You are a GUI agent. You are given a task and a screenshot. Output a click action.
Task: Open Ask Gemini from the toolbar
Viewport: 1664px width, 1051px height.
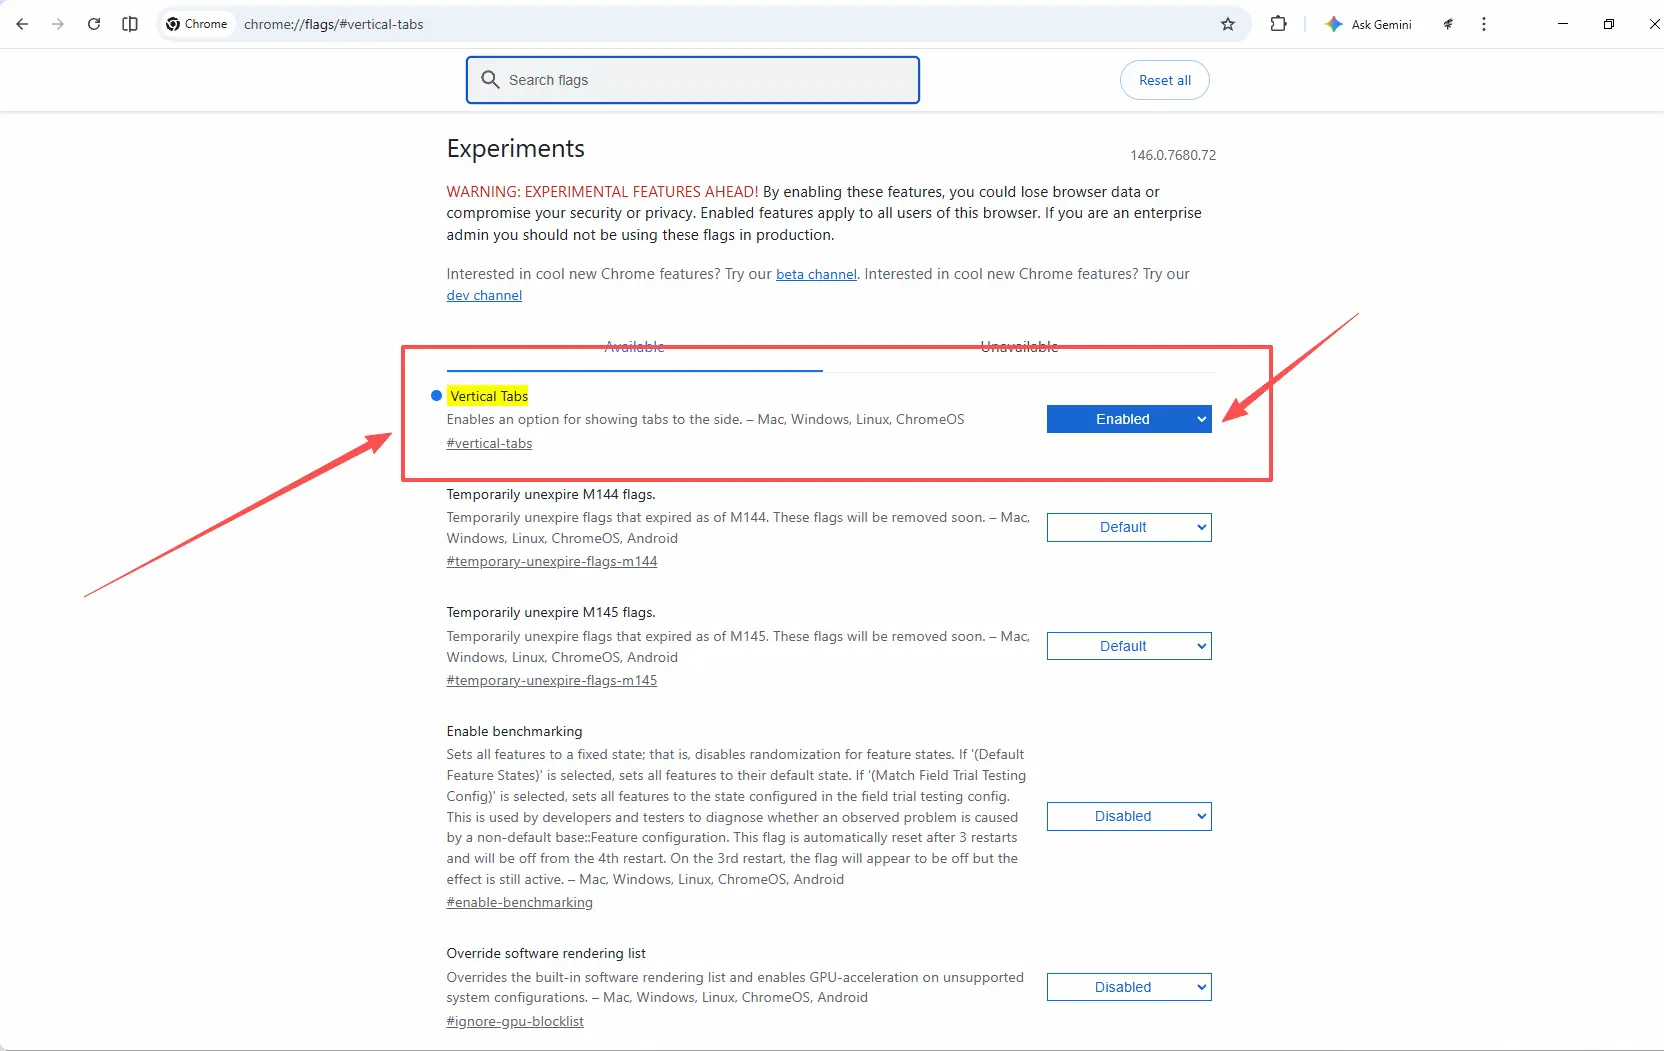click(x=1368, y=24)
